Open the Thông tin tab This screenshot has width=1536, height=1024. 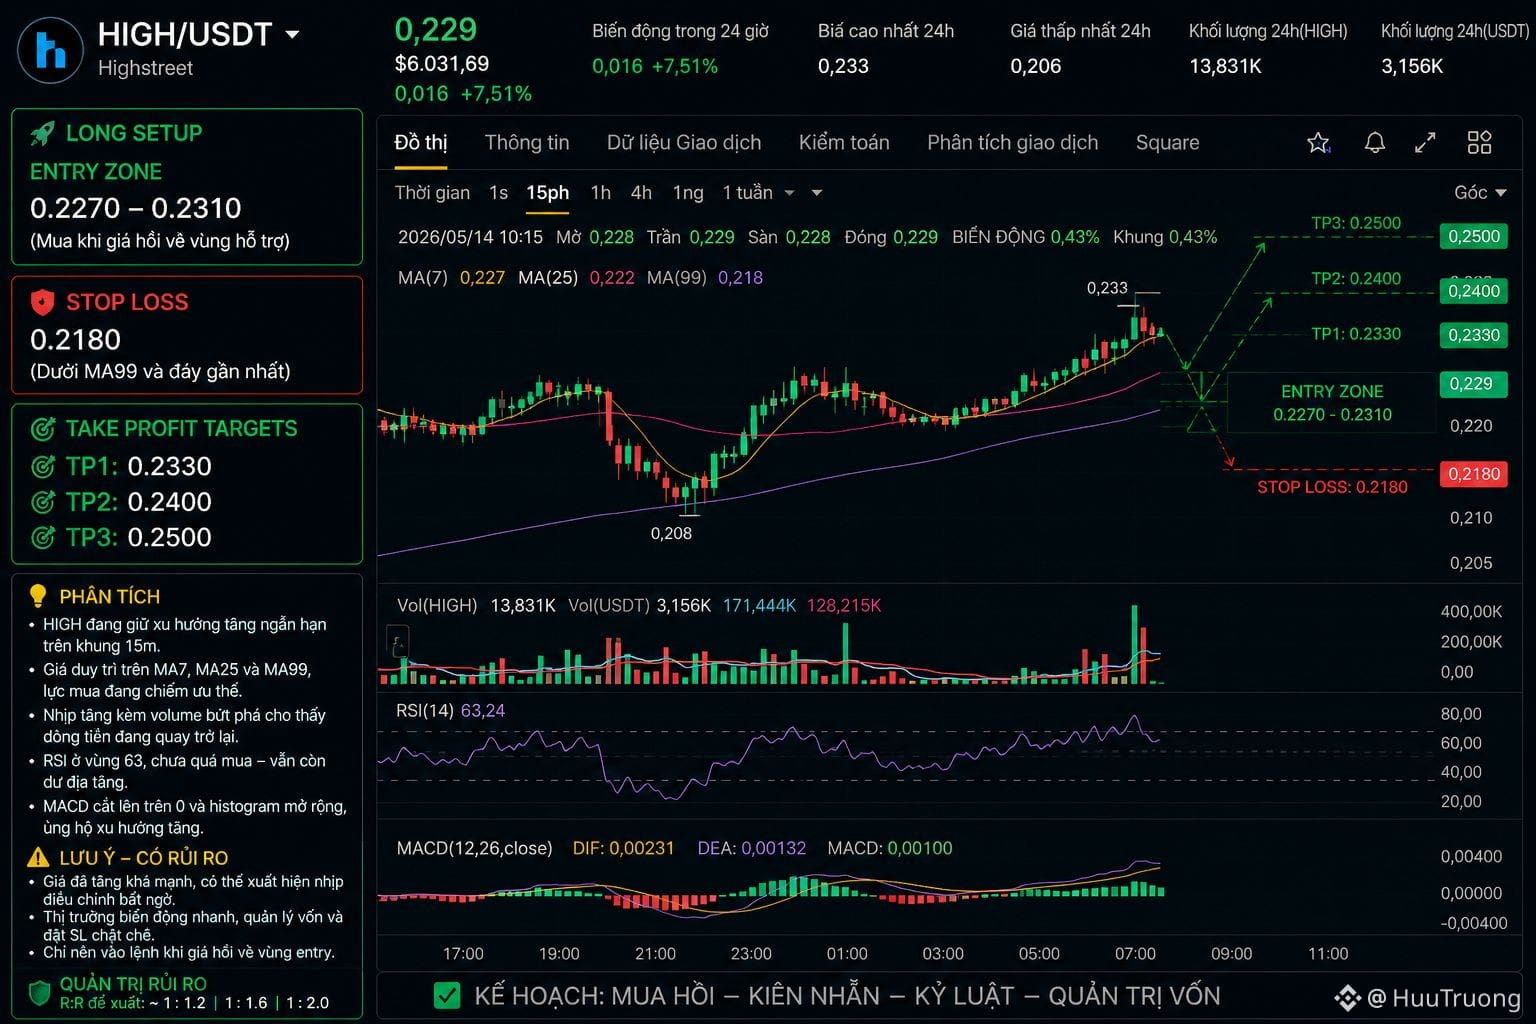coord(527,143)
